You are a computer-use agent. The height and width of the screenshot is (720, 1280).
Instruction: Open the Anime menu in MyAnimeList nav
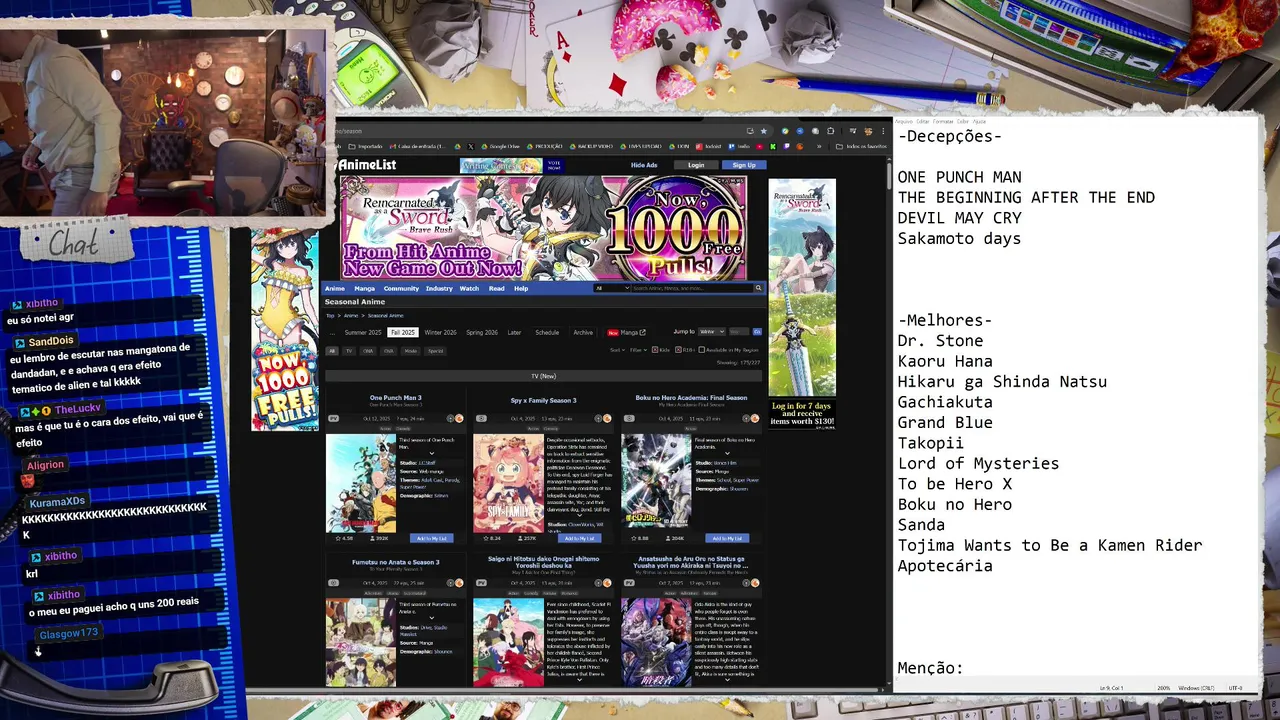(335, 288)
